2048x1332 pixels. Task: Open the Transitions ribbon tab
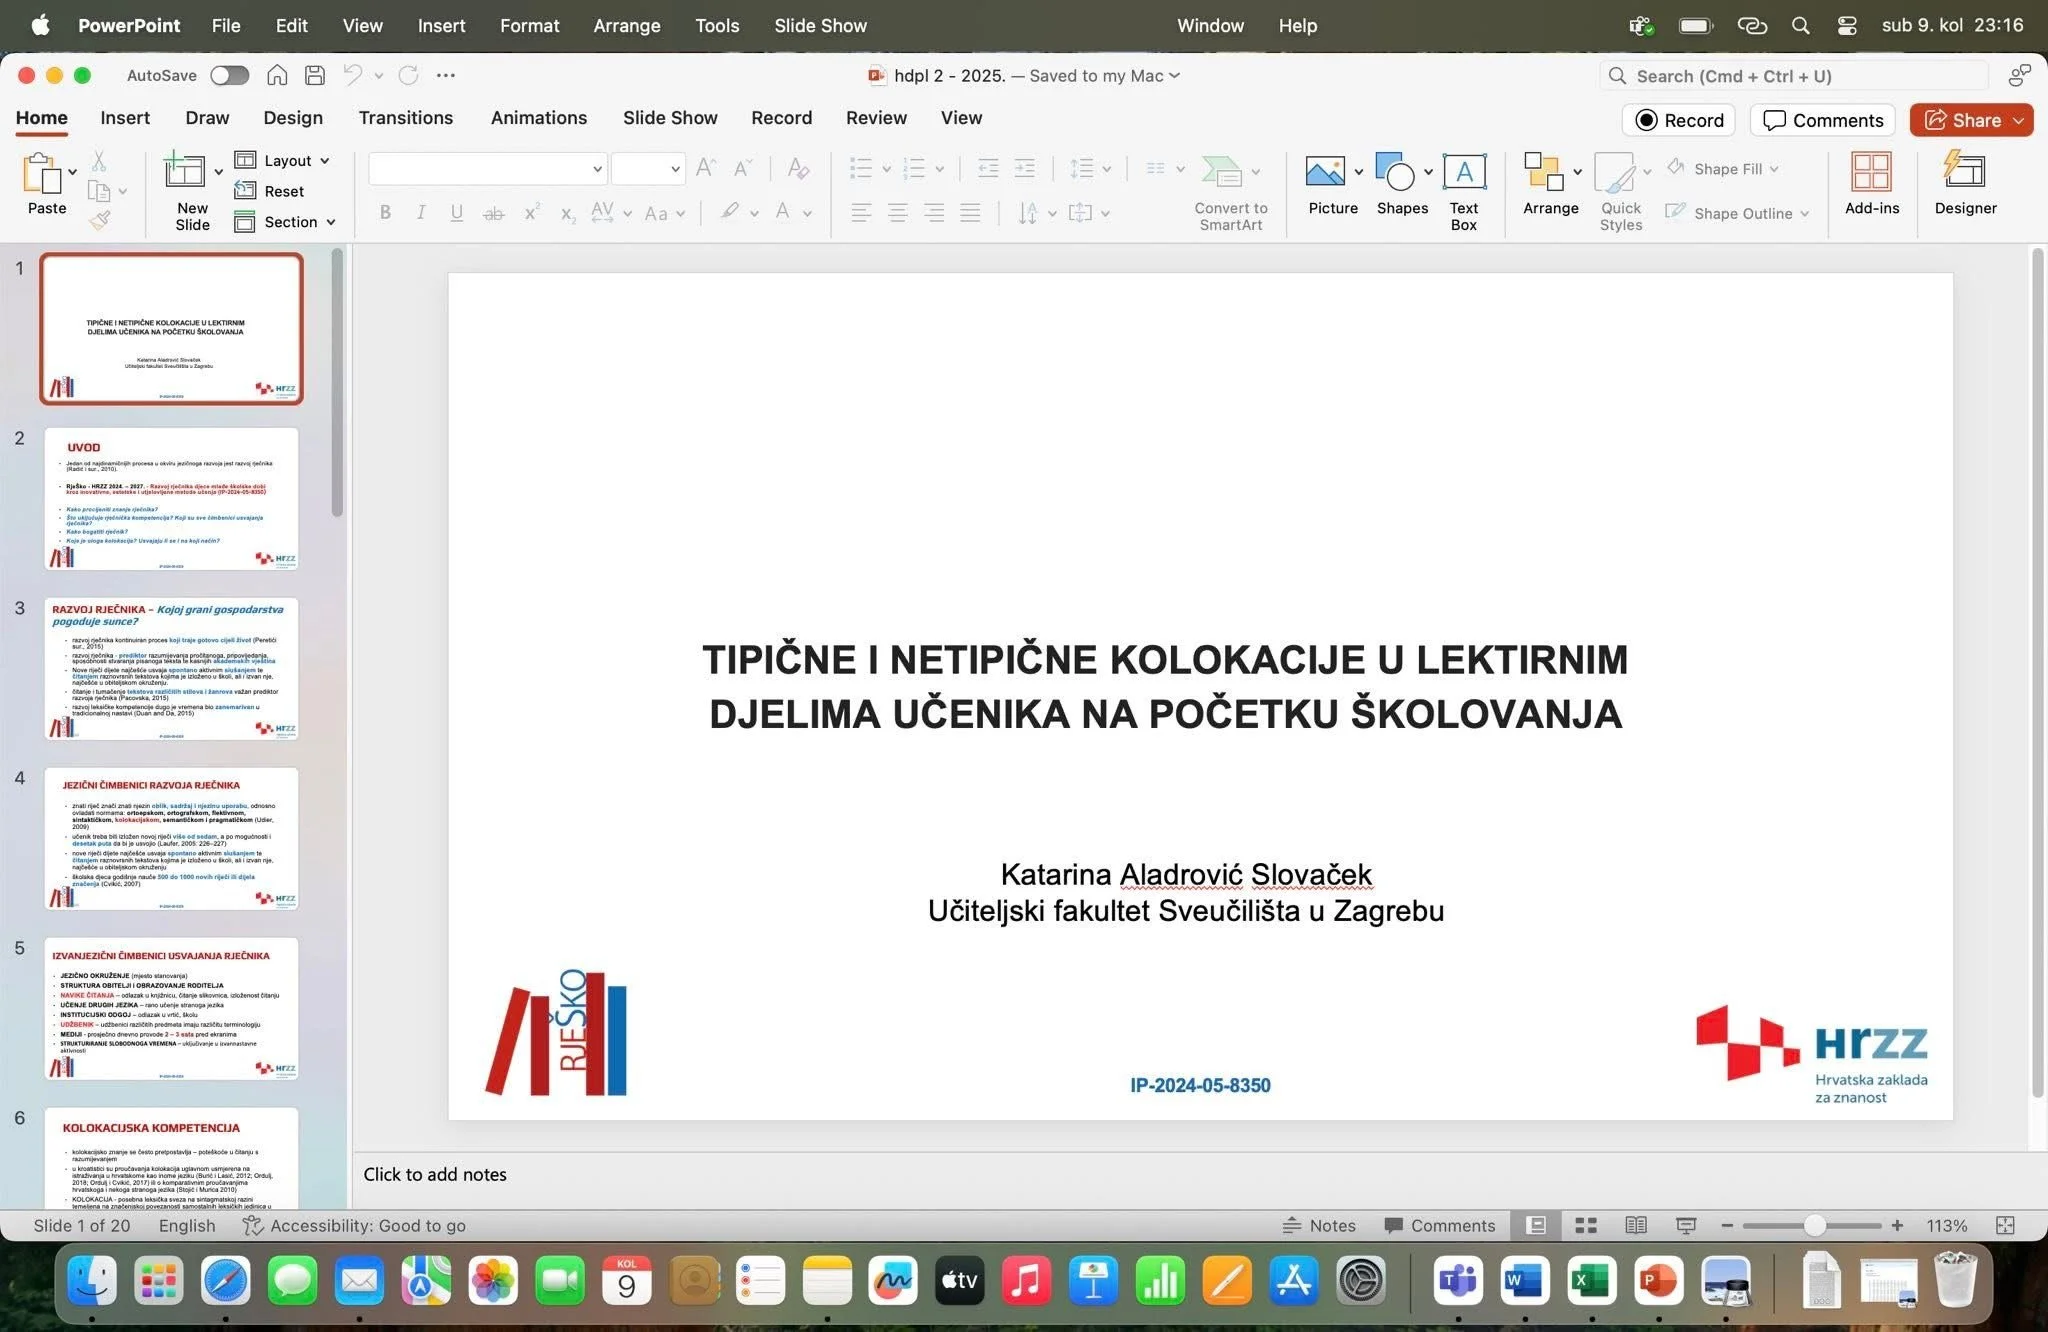405,118
